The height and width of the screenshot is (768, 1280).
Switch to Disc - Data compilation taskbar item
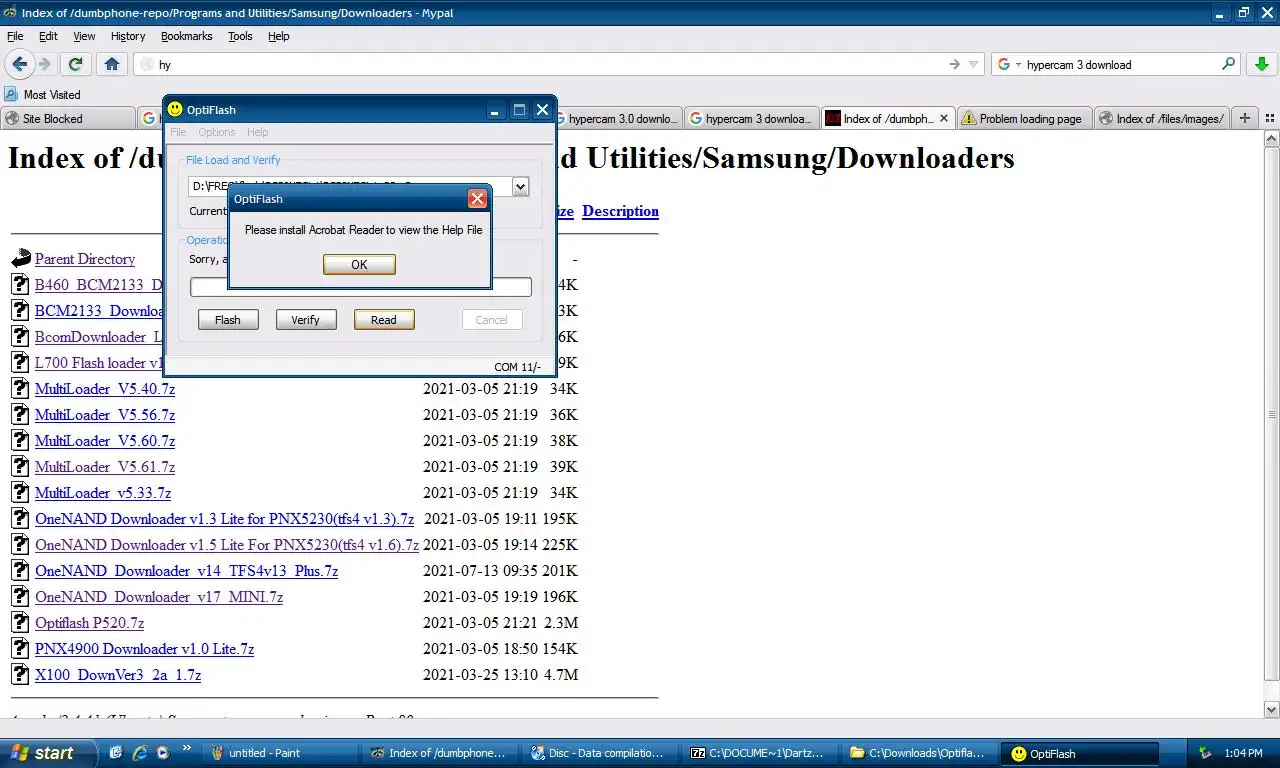(x=602, y=753)
